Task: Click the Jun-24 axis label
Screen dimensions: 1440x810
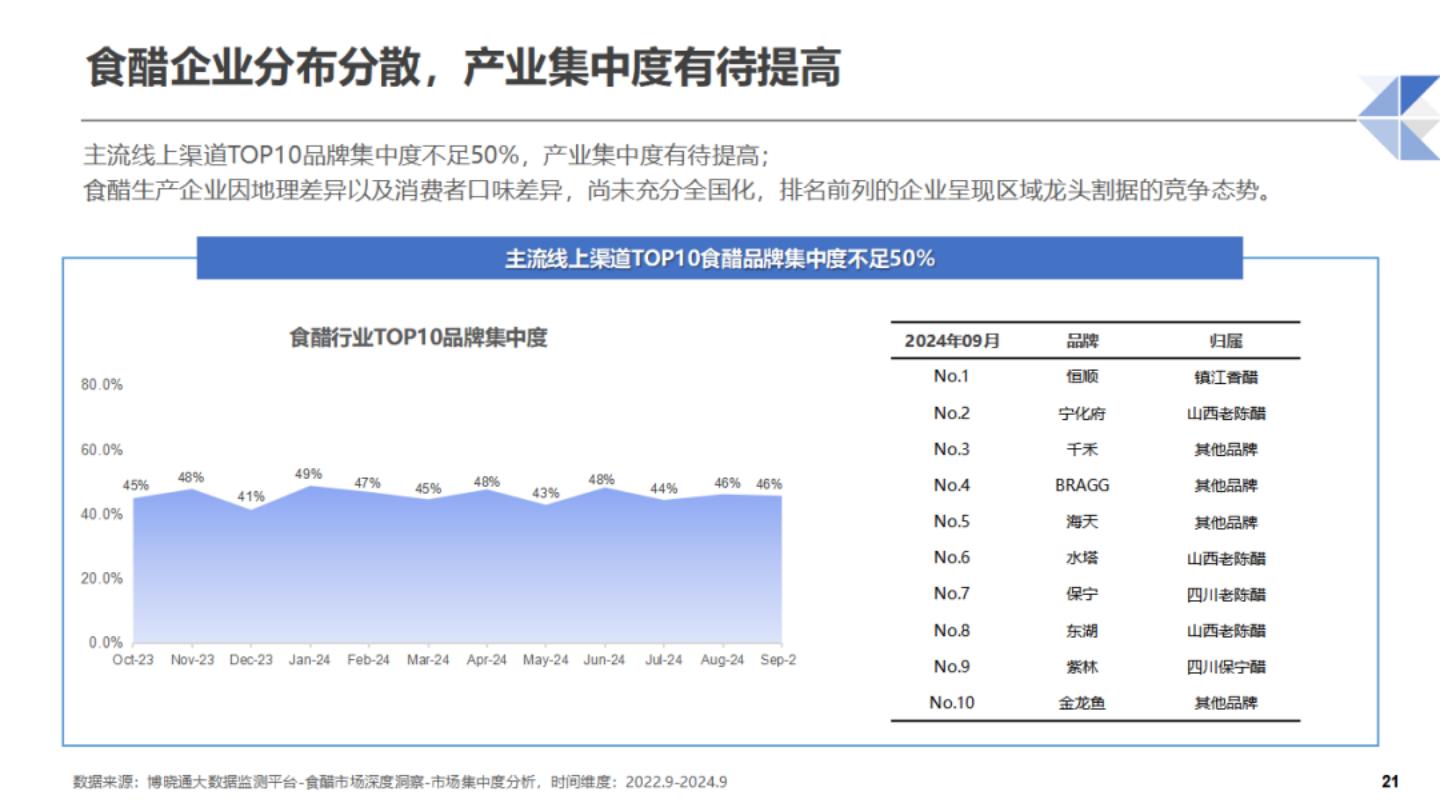Action: tap(605, 660)
